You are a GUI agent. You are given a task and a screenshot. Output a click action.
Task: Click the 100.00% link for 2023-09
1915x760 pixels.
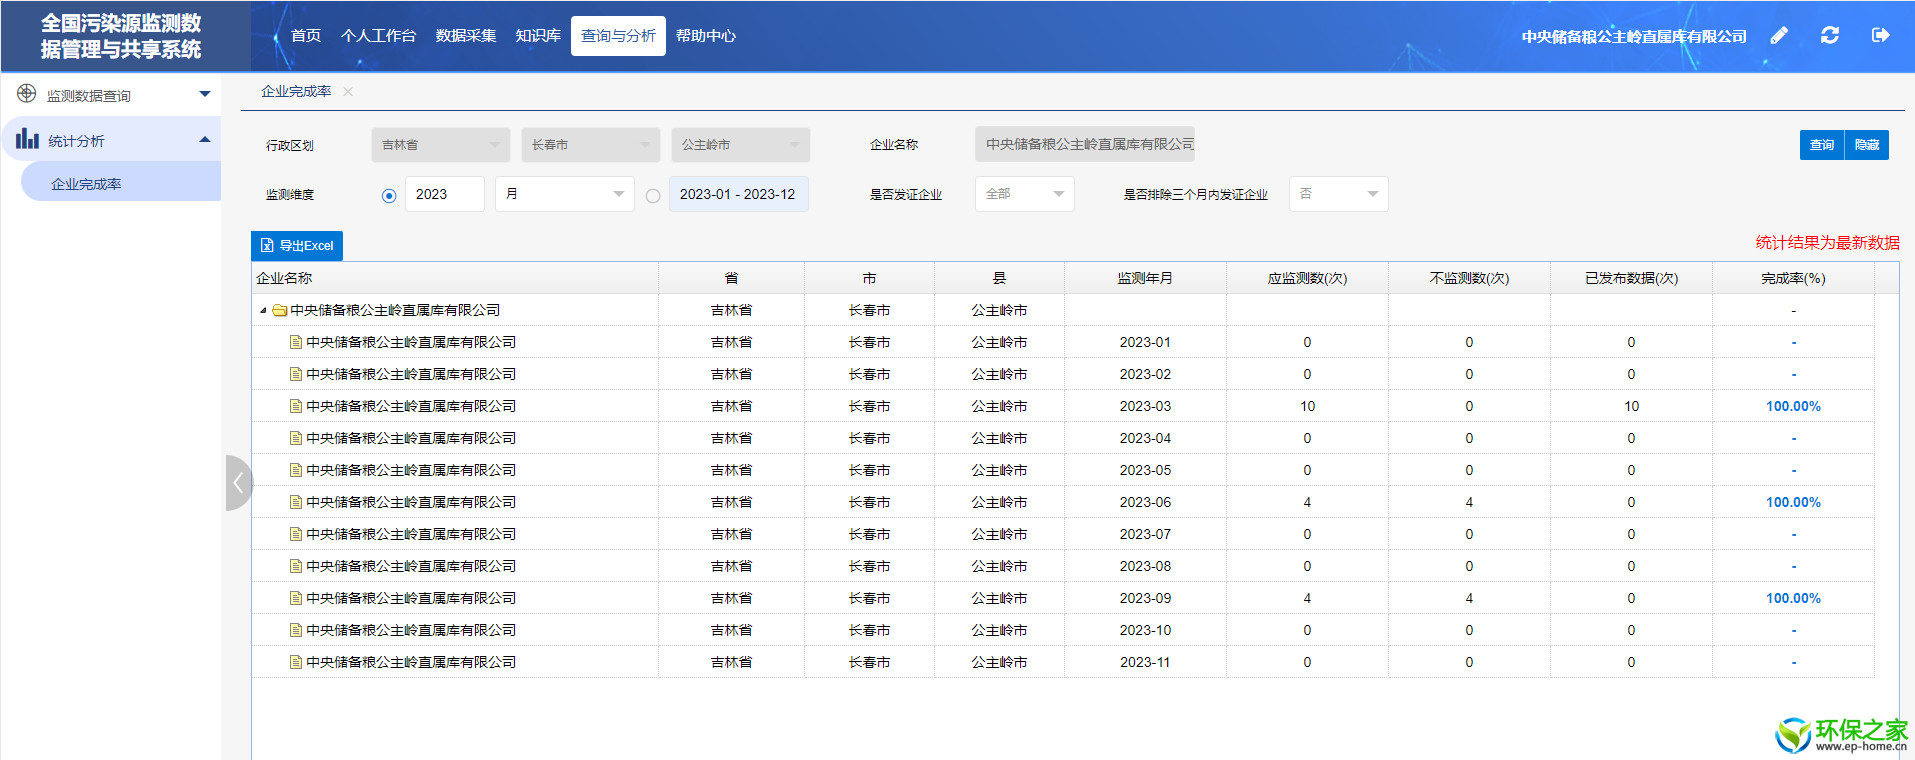coord(1793,598)
